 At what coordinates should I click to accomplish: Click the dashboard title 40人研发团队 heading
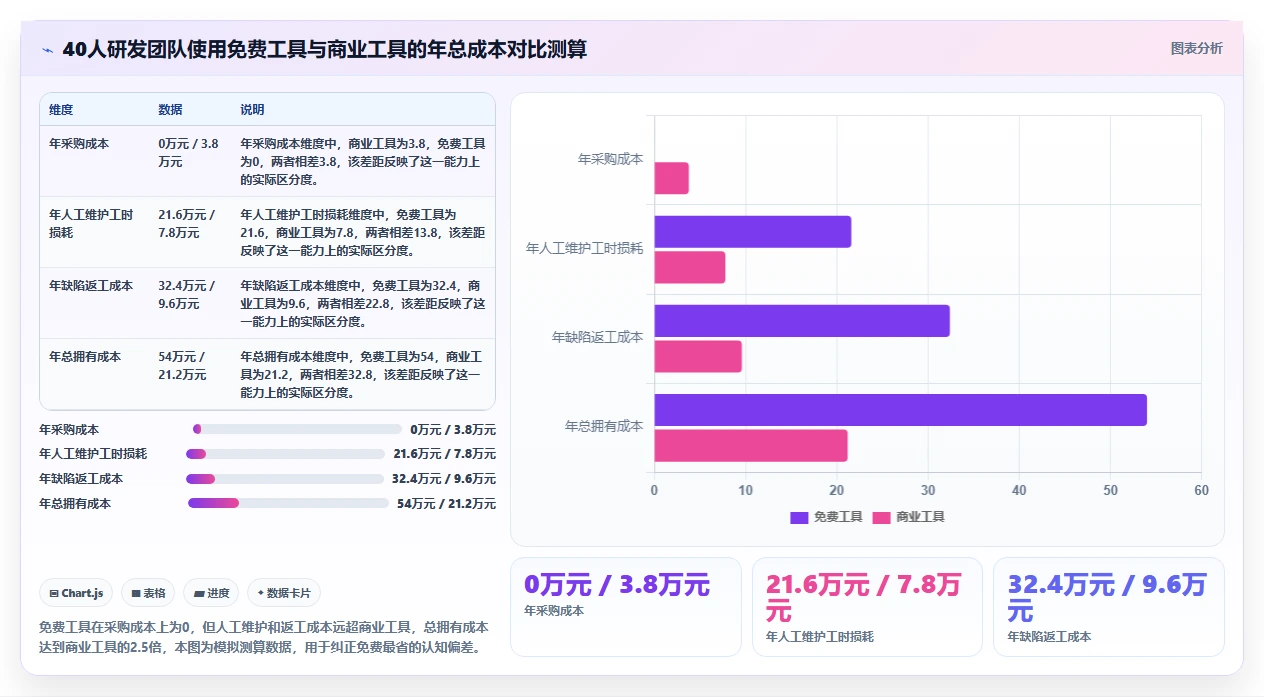click(324, 49)
